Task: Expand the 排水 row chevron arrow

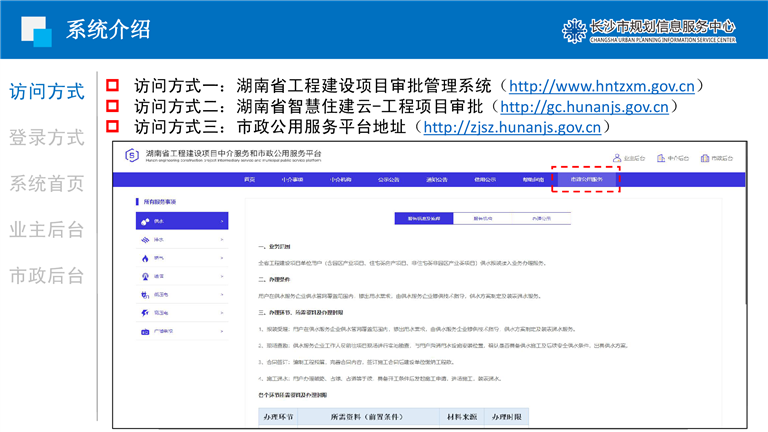Action: pyautogui.click(x=223, y=240)
